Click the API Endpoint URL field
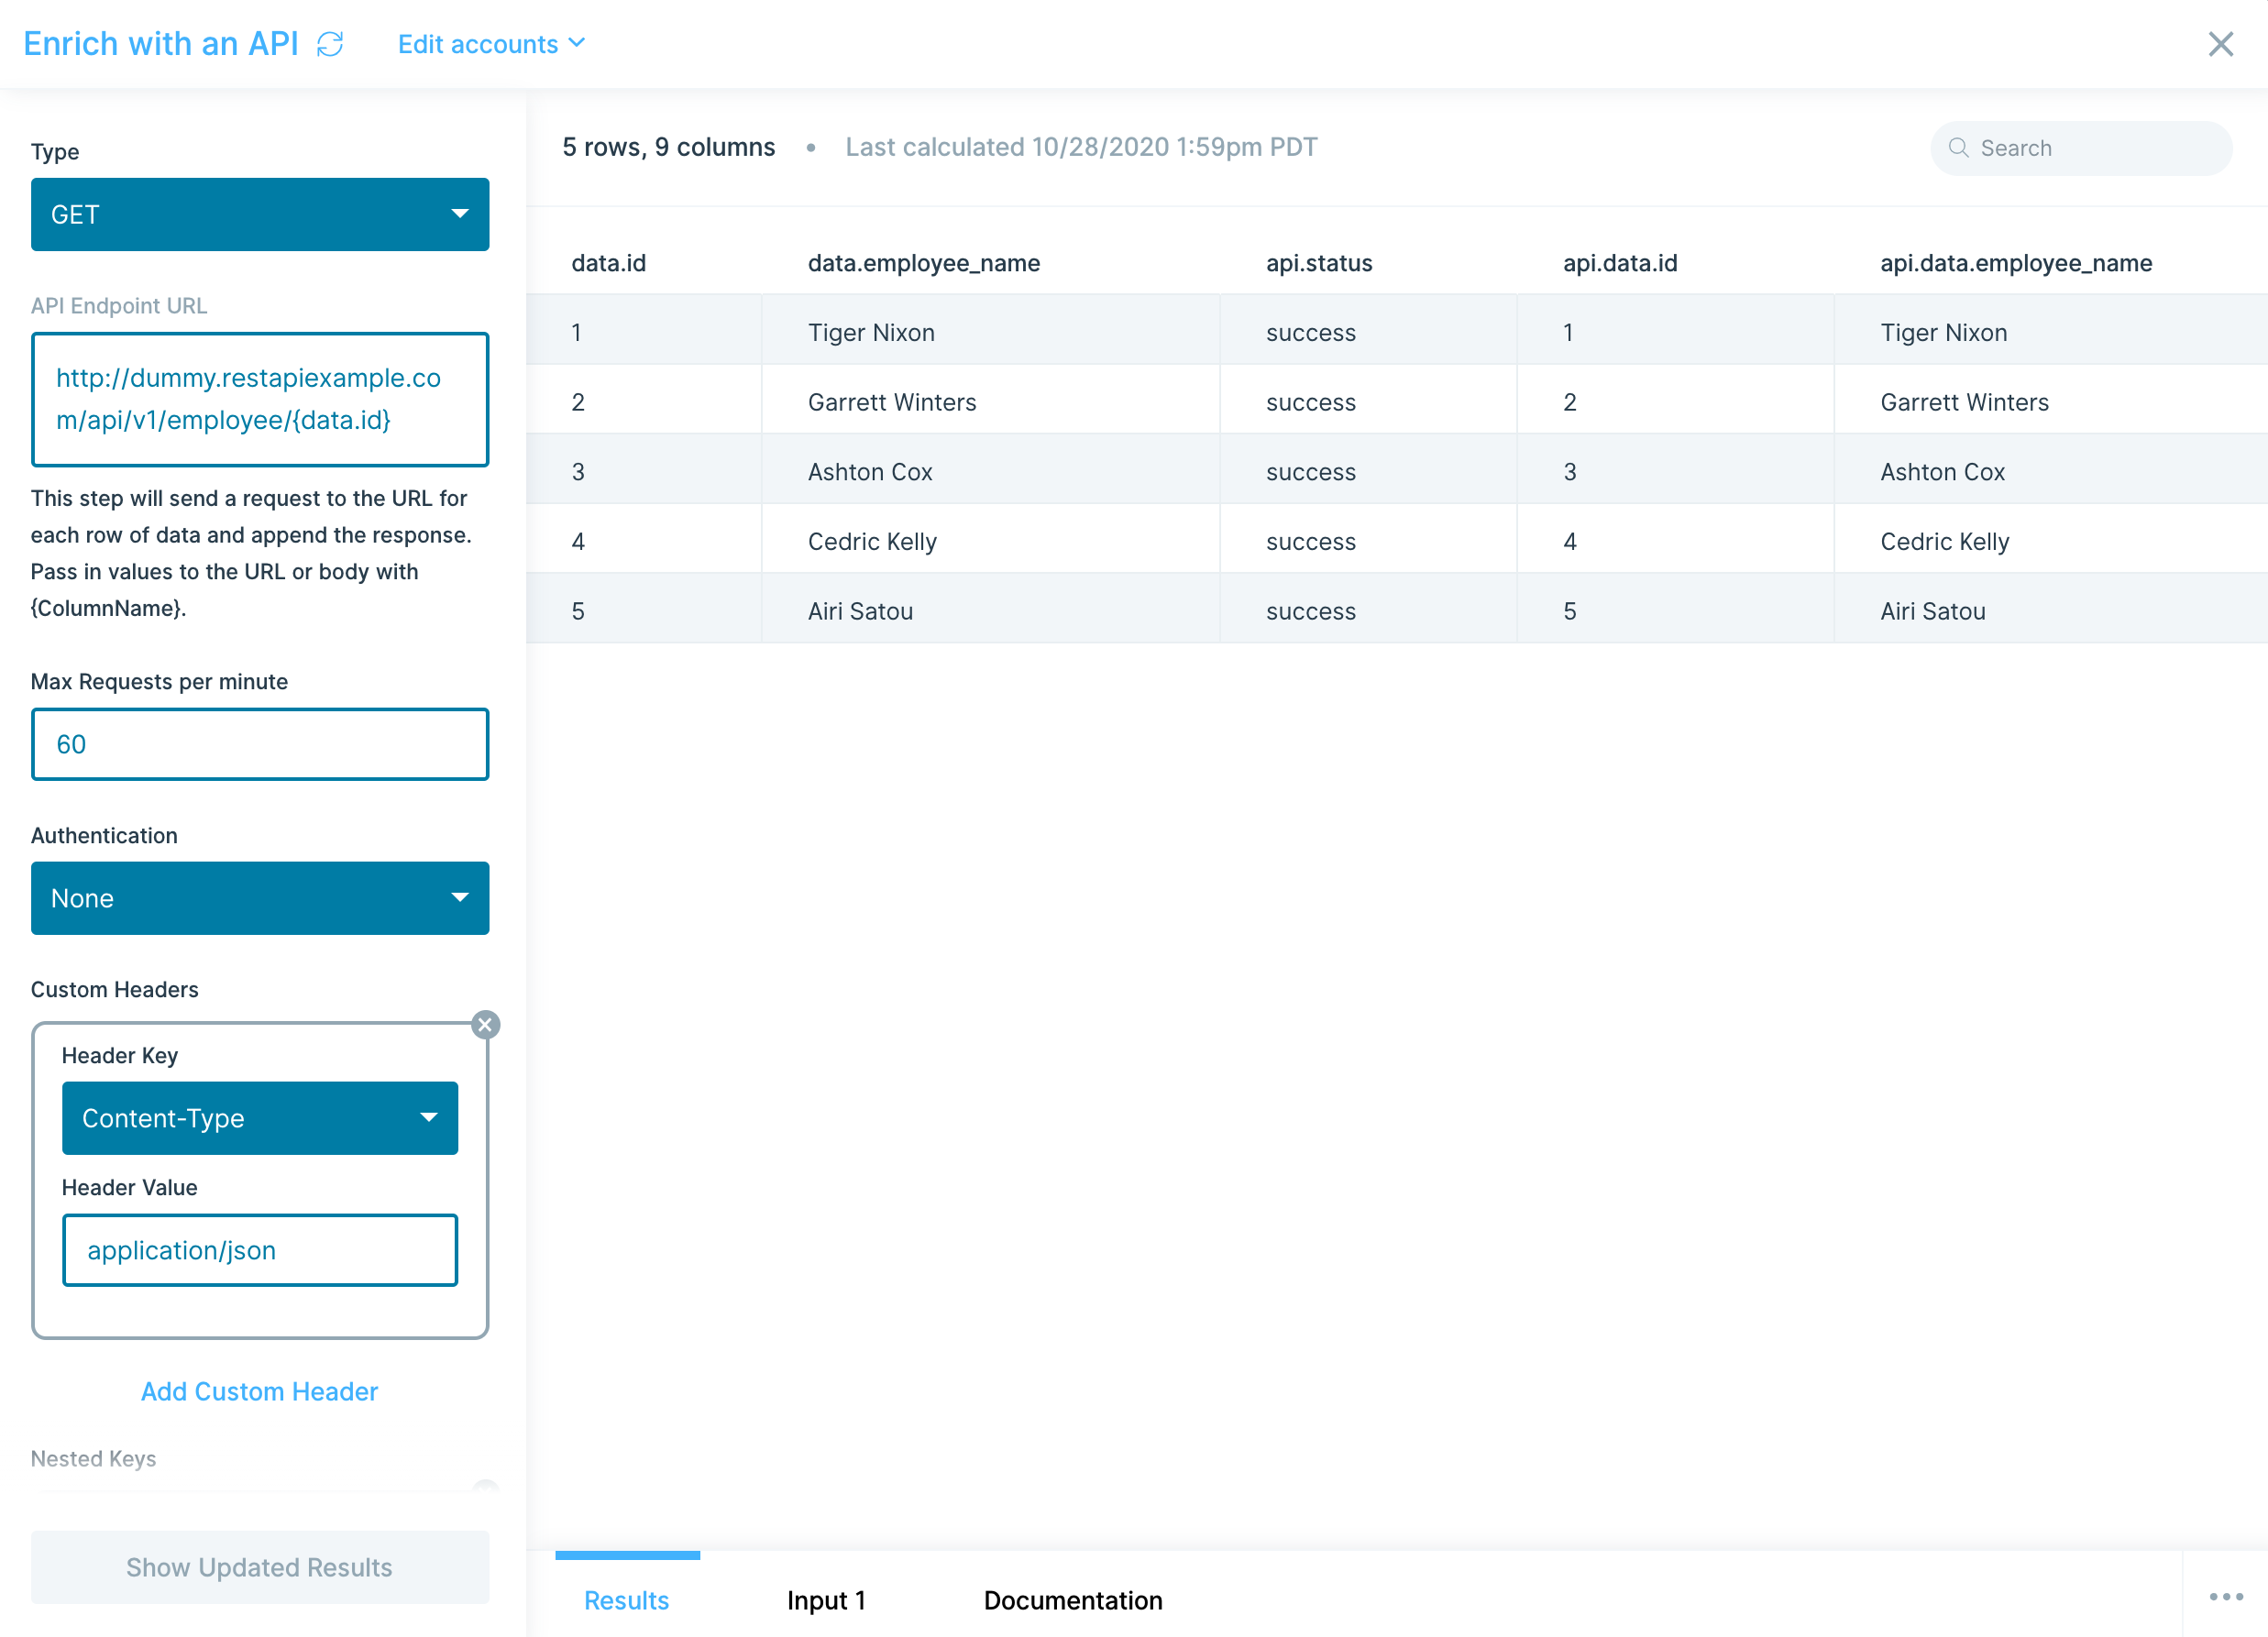Viewport: 2268px width, 1637px height. click(x=260, y=399)
